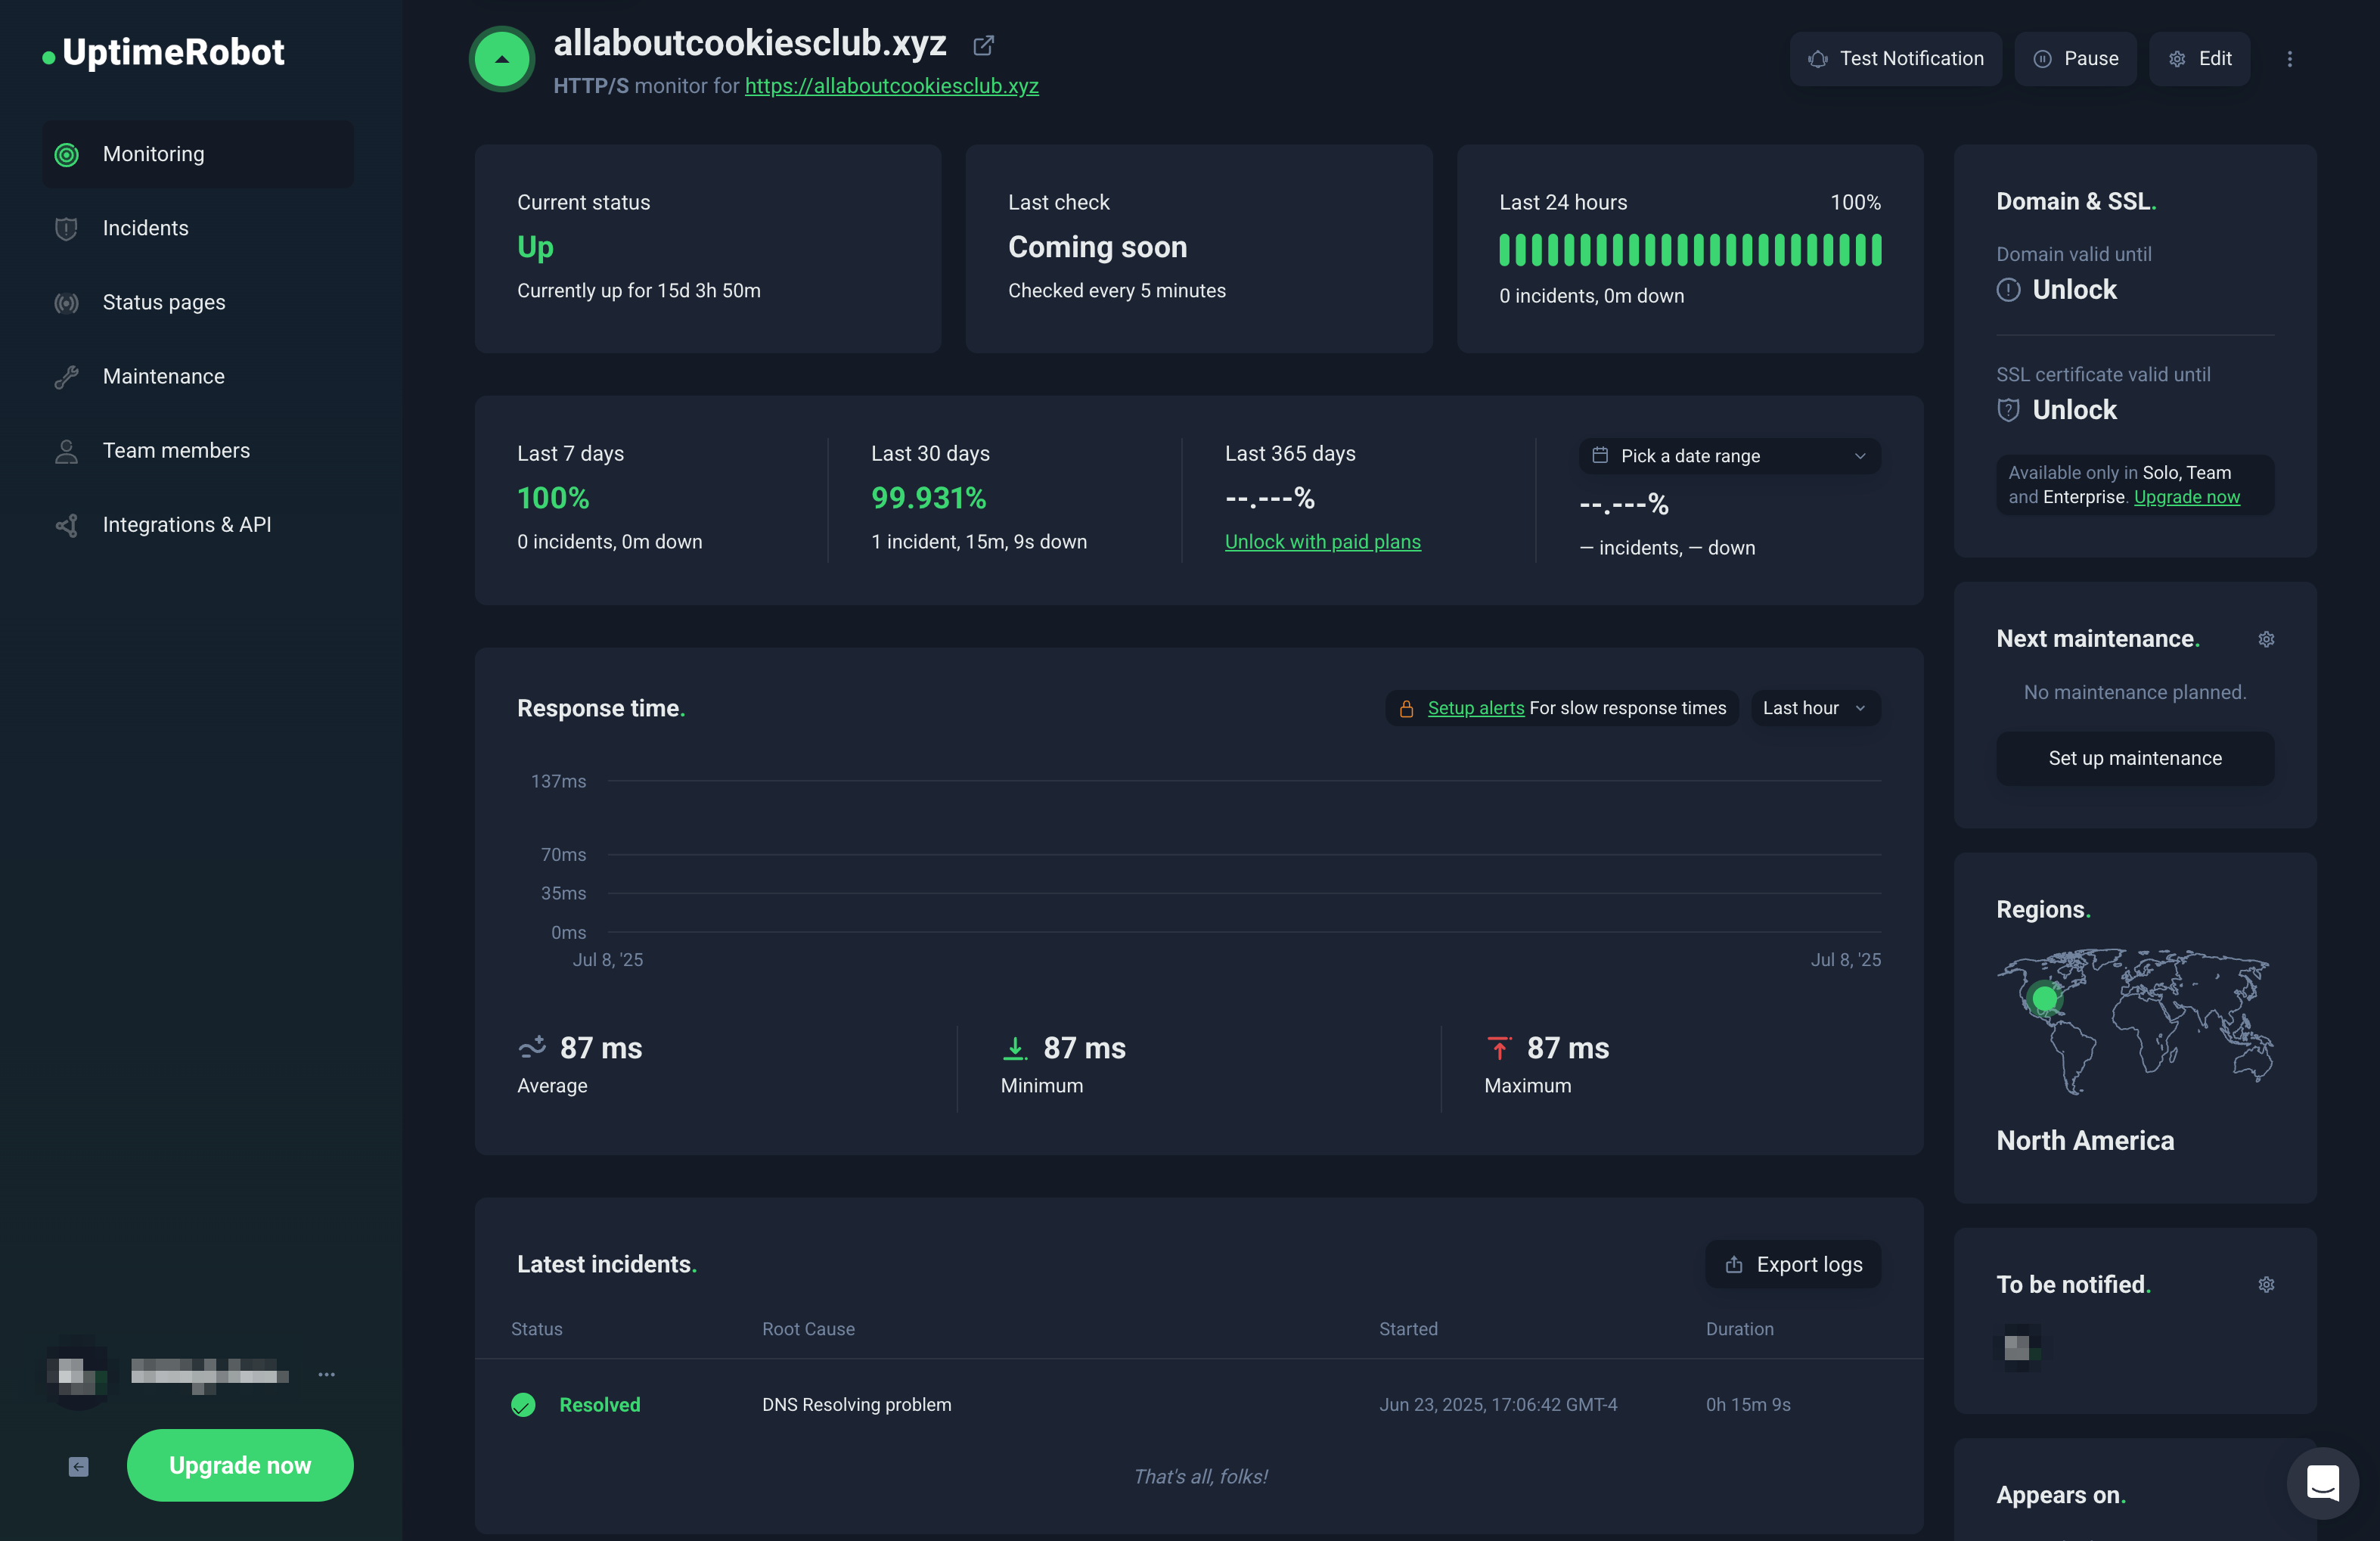
Task: Click Setup alerts link
Action: click(1475, 708)
